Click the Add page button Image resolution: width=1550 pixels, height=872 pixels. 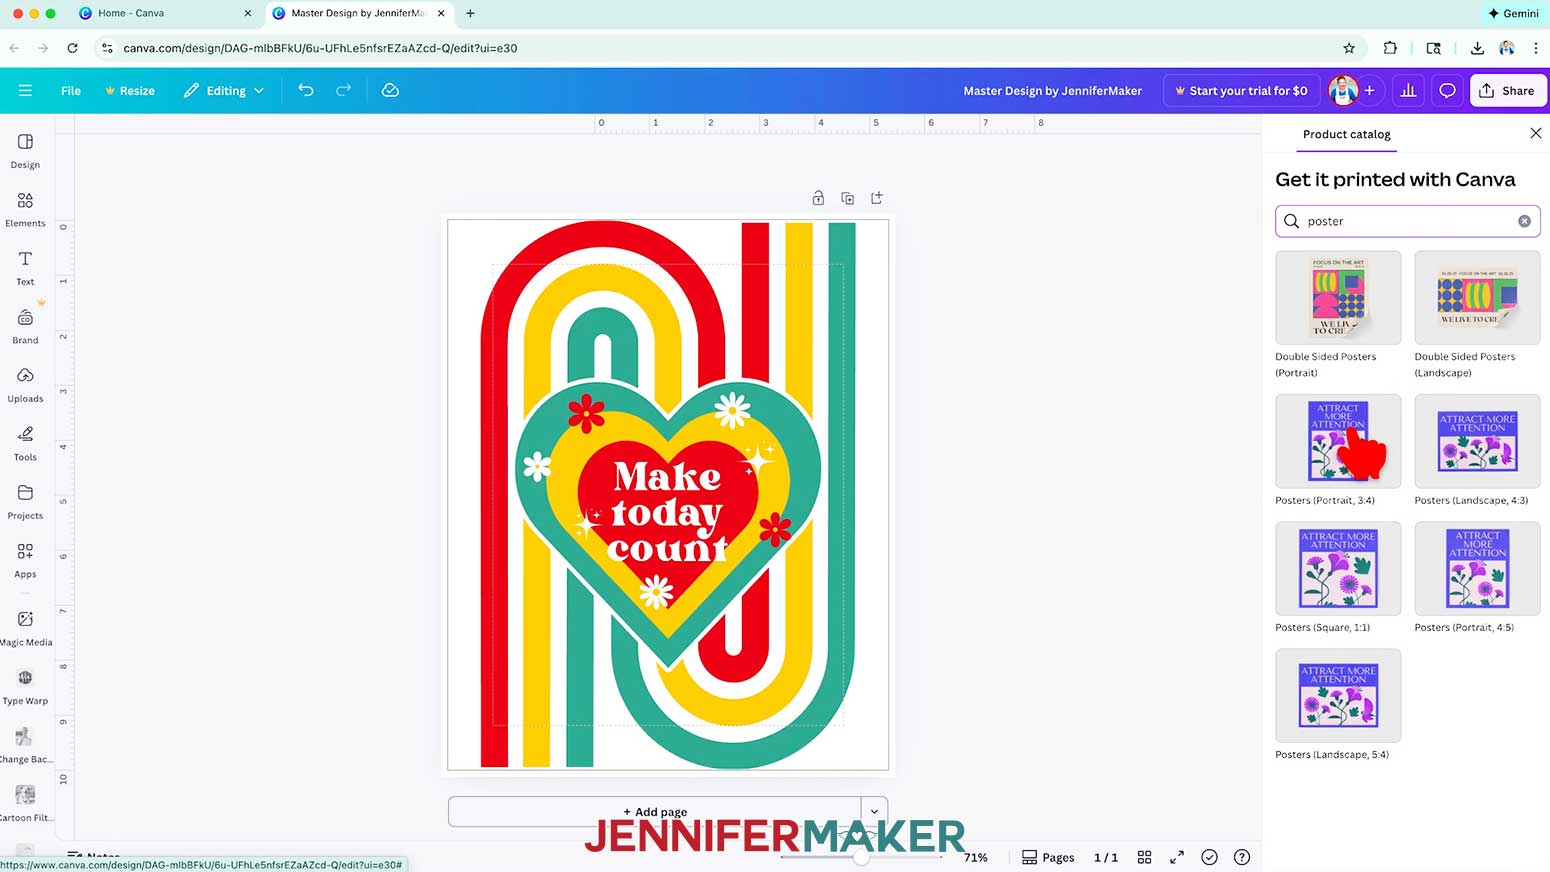[x=655, y=811]
